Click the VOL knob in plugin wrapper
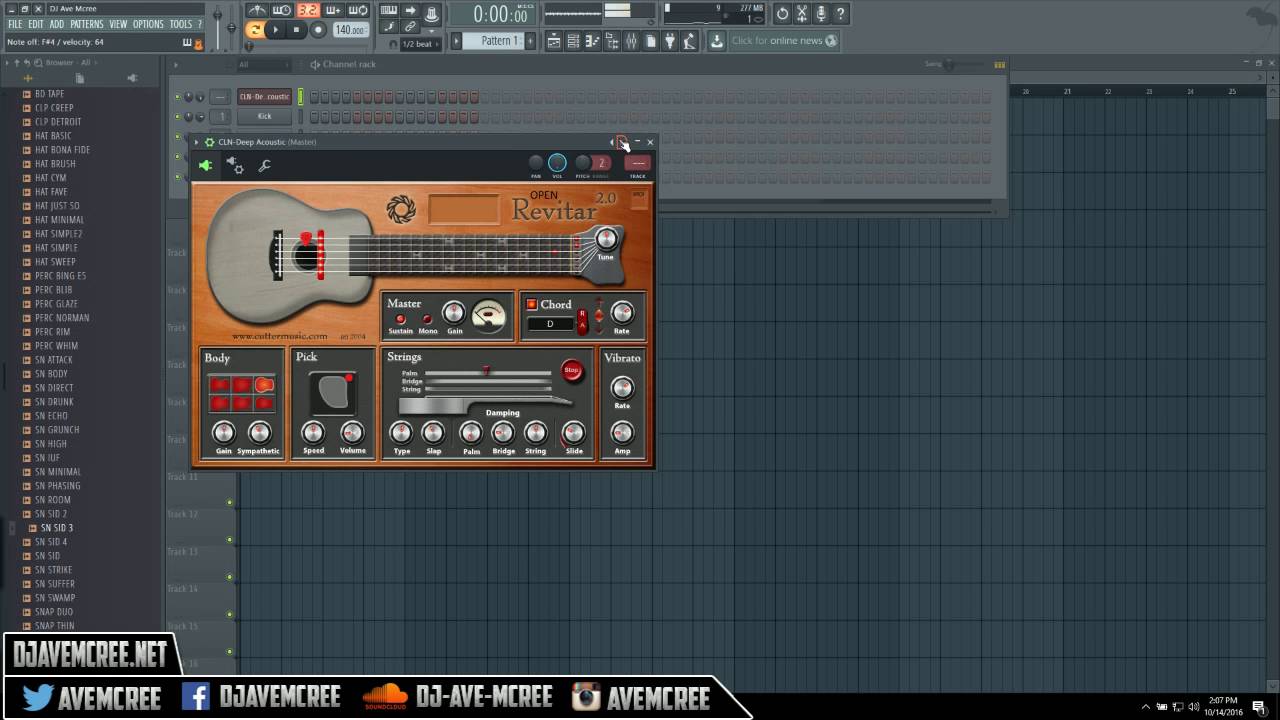Screen dimensions: 1280x720 (x=557, y=163)
